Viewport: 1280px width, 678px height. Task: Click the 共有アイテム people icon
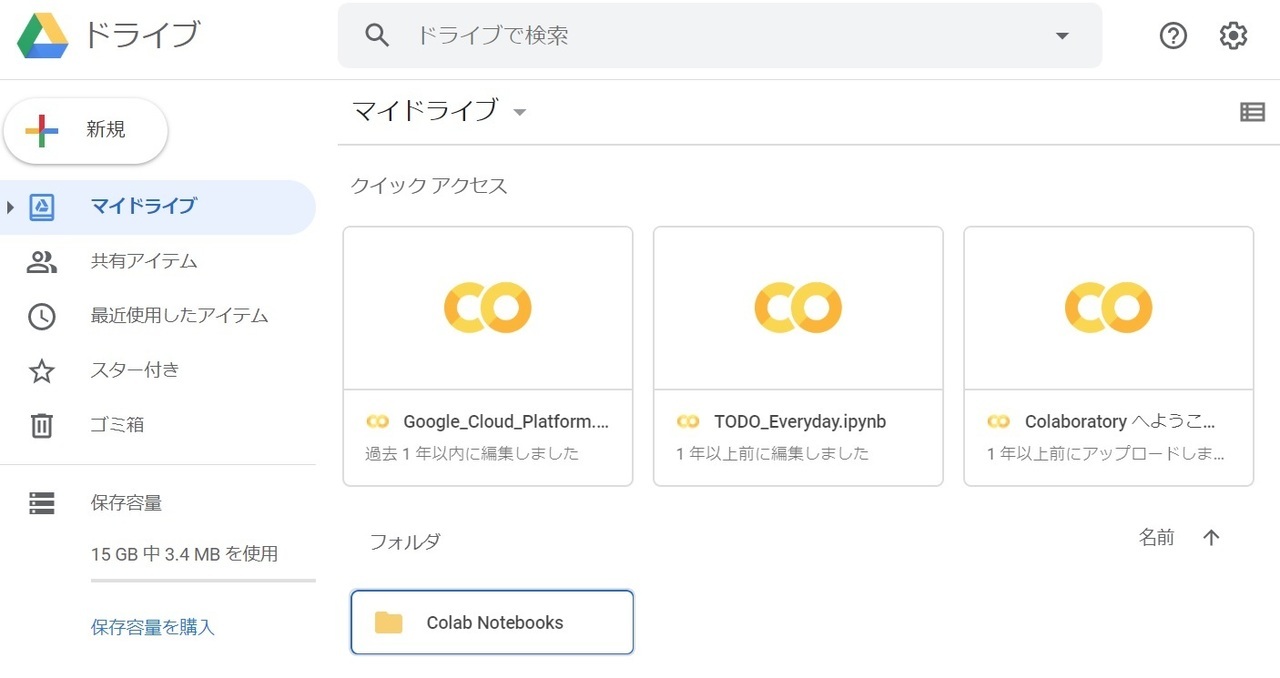click(41, 262)
